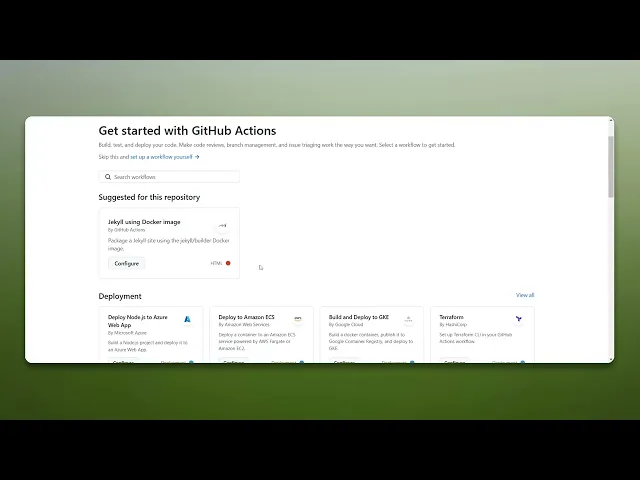The image size is (640, 480).
Task: Click the red HTML language dot
Action: [228, 263]
